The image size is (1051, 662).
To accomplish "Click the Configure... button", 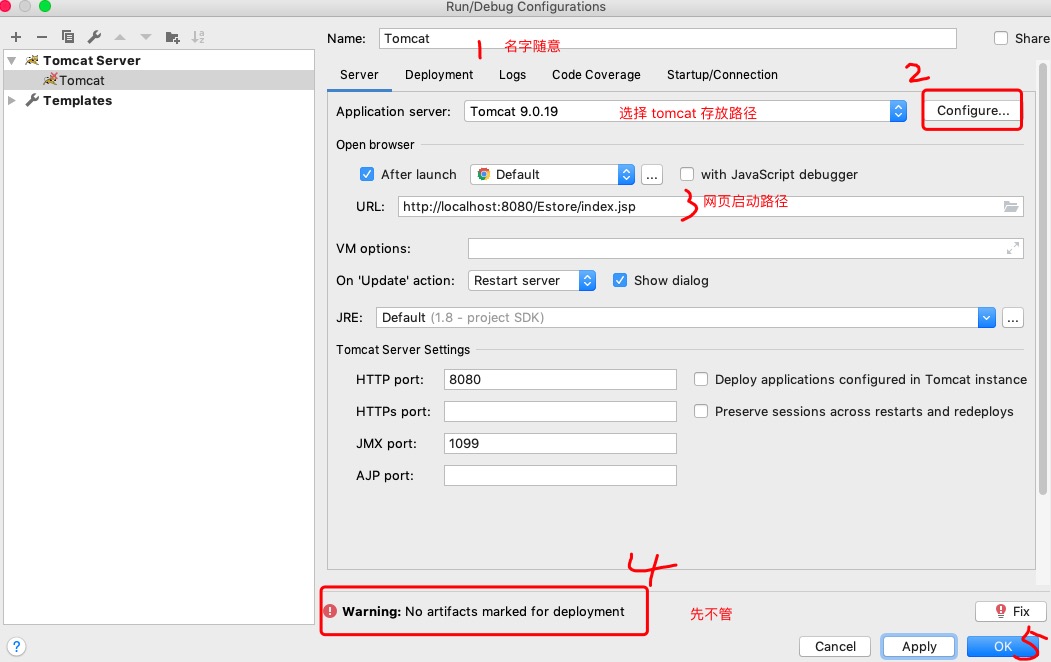I will tap(972, 110).
